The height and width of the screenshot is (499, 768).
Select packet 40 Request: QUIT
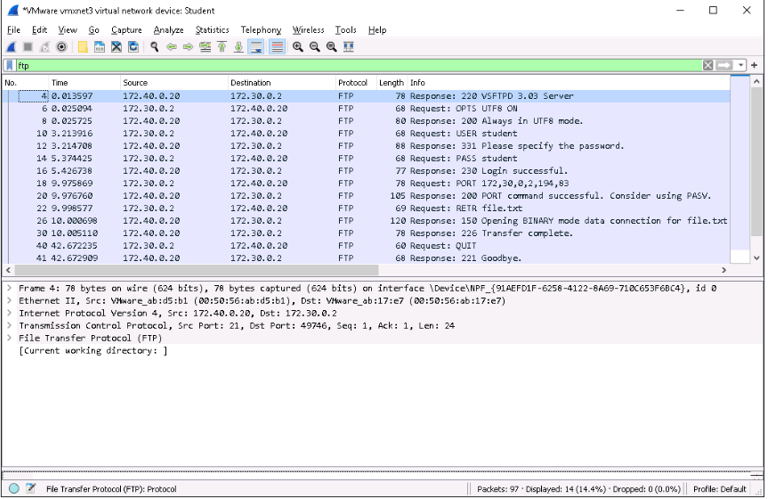coord(366,246)
